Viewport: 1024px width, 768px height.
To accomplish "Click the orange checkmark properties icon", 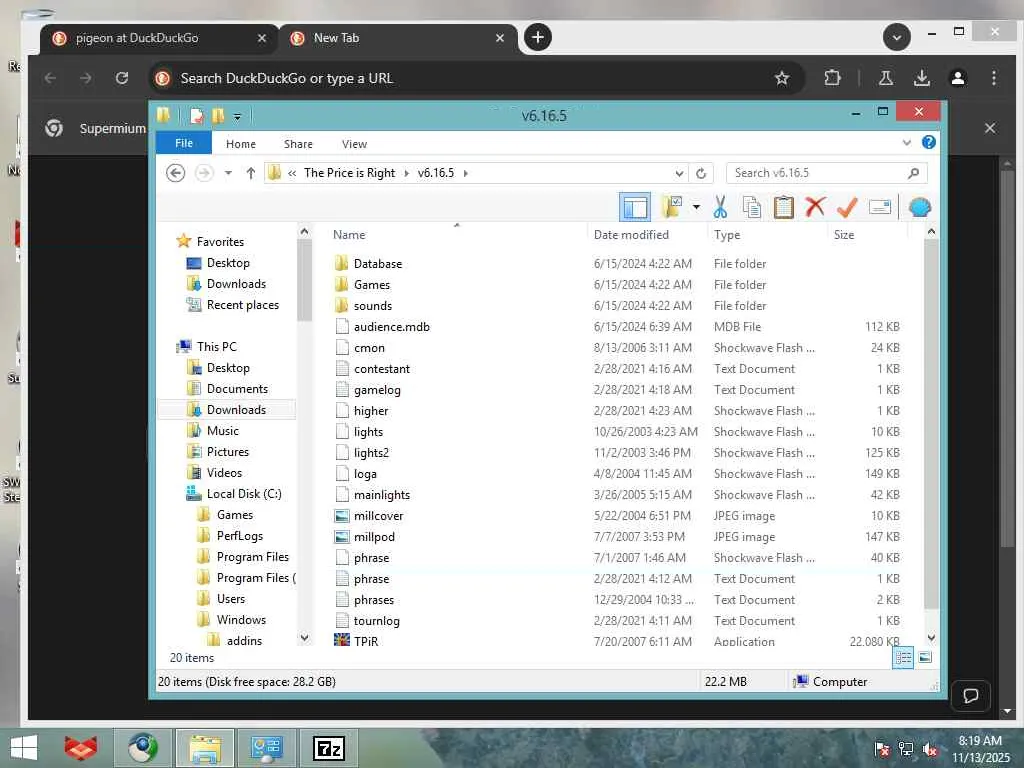I will point(847,208).
